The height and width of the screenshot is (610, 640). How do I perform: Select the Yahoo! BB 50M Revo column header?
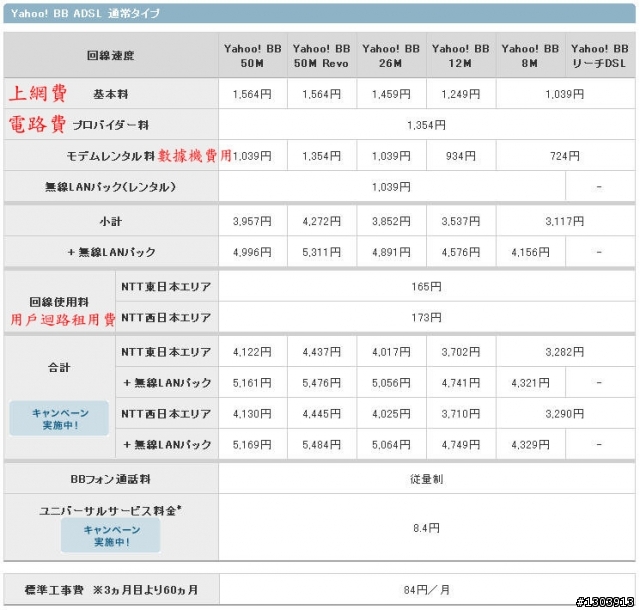pos(322,56)
